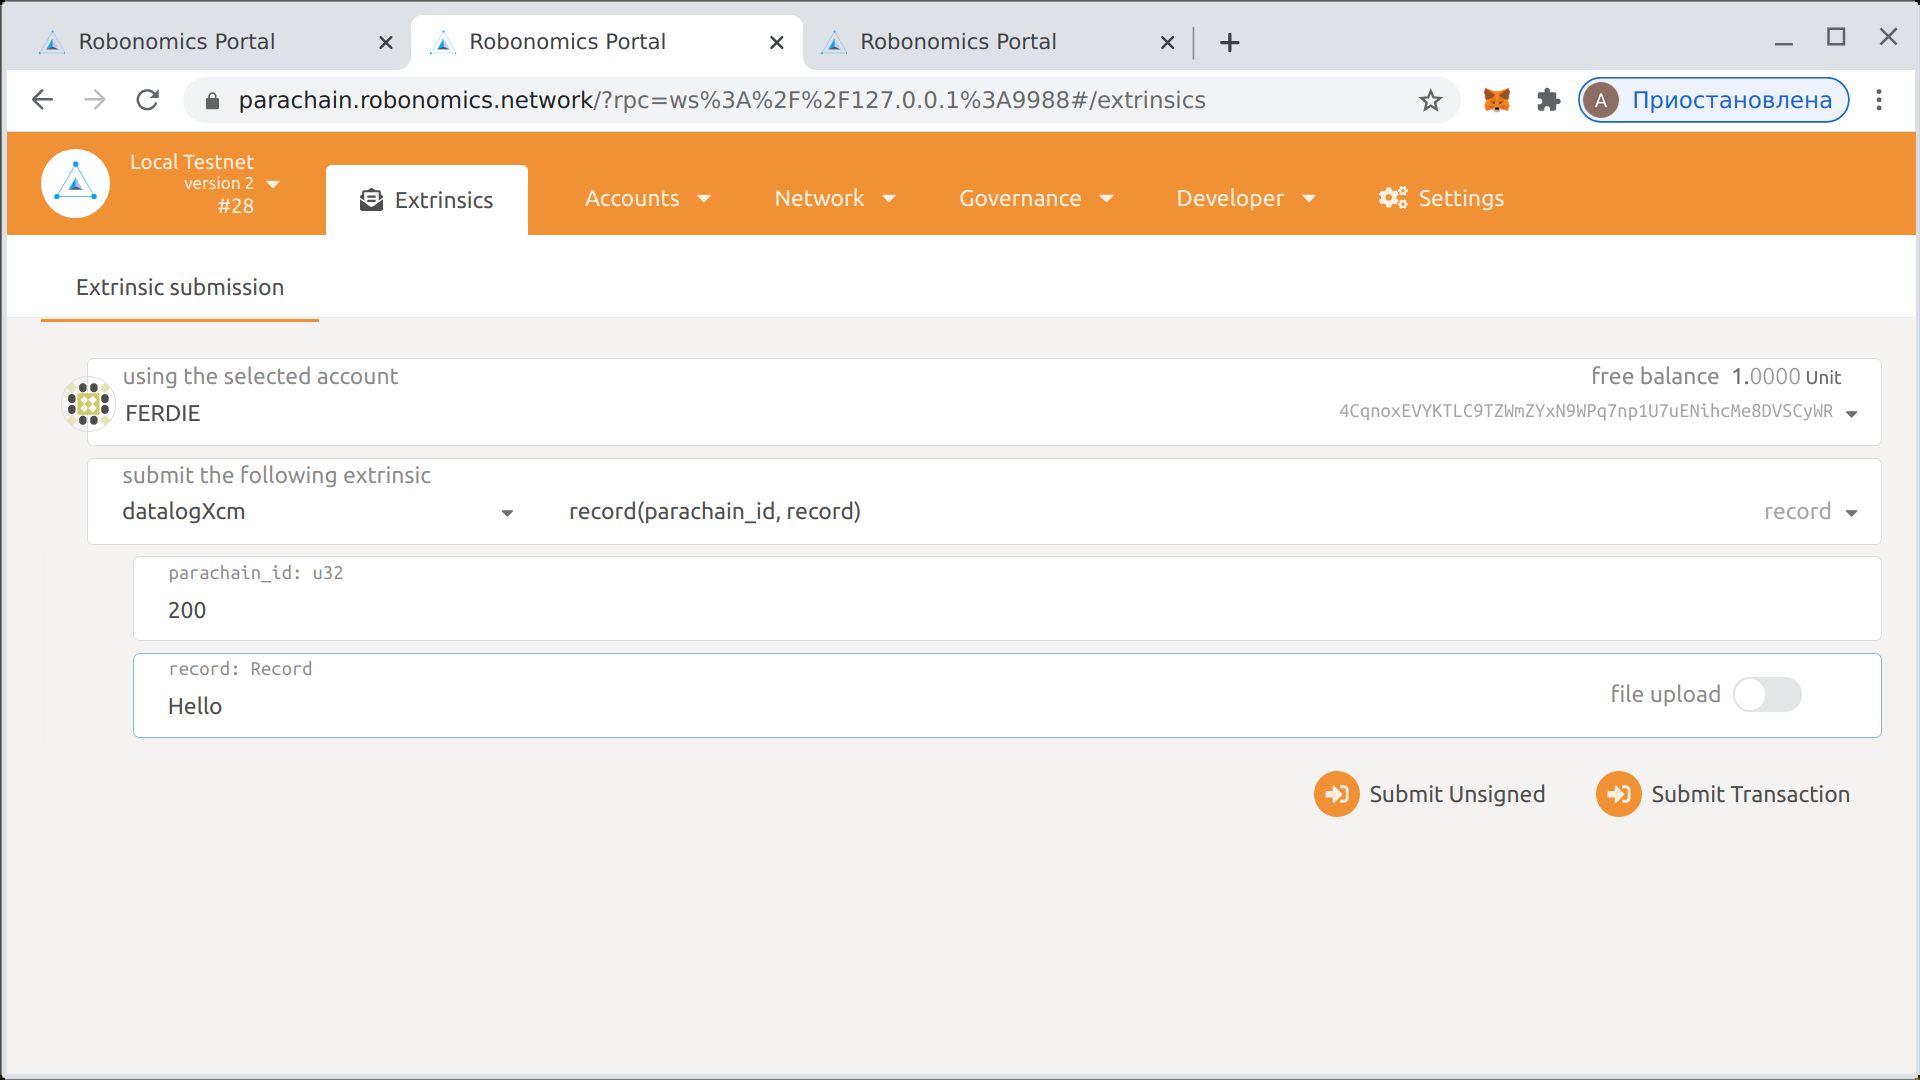This screenshot has width=1920, height=1080.
Task: Reload the page
Action: pyautogui.click(x=148, y=100)
